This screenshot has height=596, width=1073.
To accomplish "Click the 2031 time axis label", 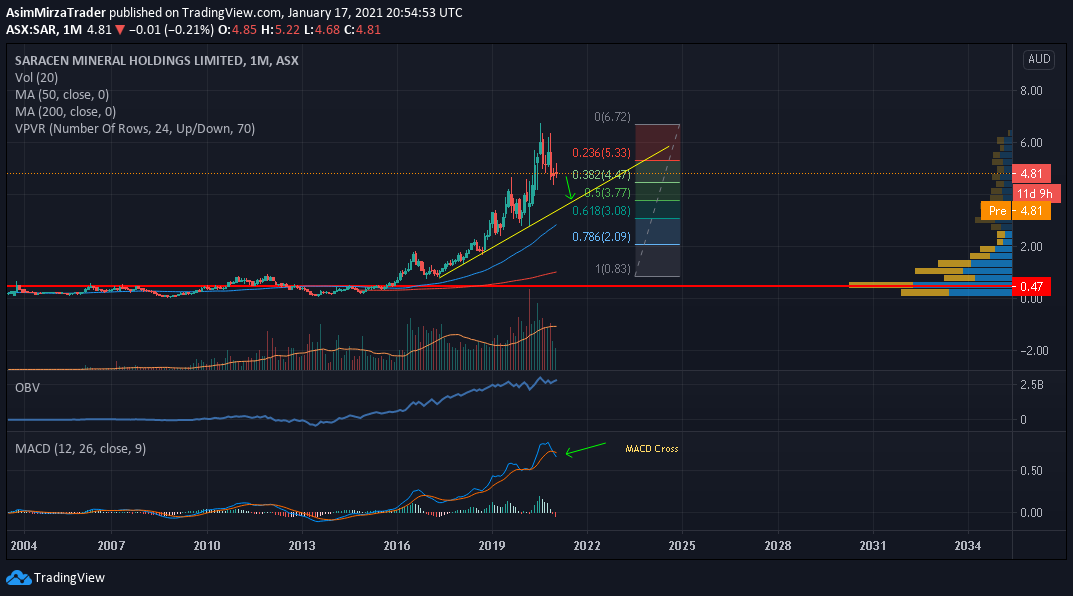I will click(872, 546).
